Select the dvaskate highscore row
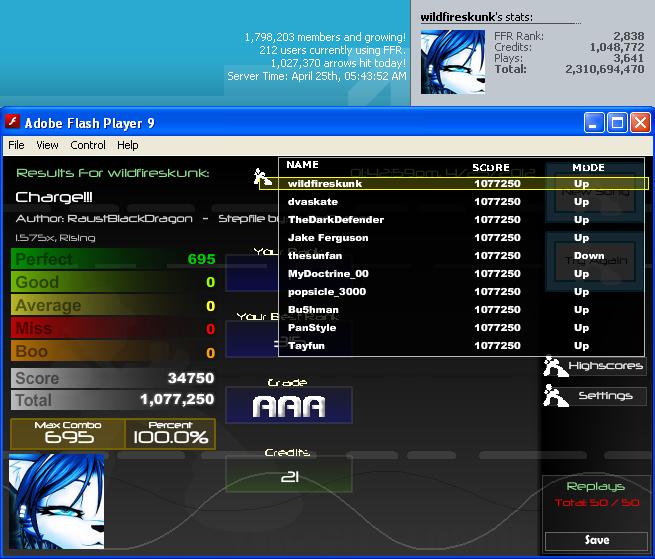 (x=462, y=202)
